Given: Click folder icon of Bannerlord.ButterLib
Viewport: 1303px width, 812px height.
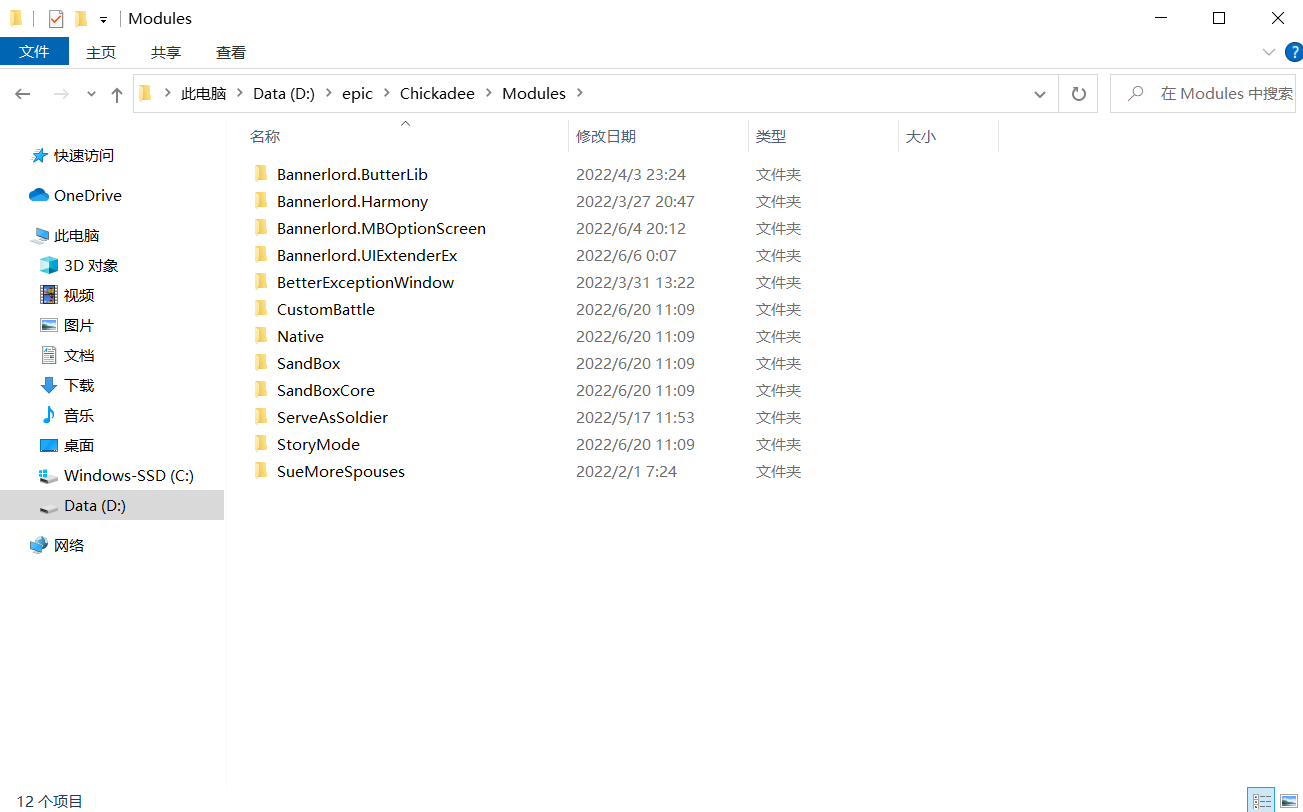Looking at the screenshot, I should point(261,174).
